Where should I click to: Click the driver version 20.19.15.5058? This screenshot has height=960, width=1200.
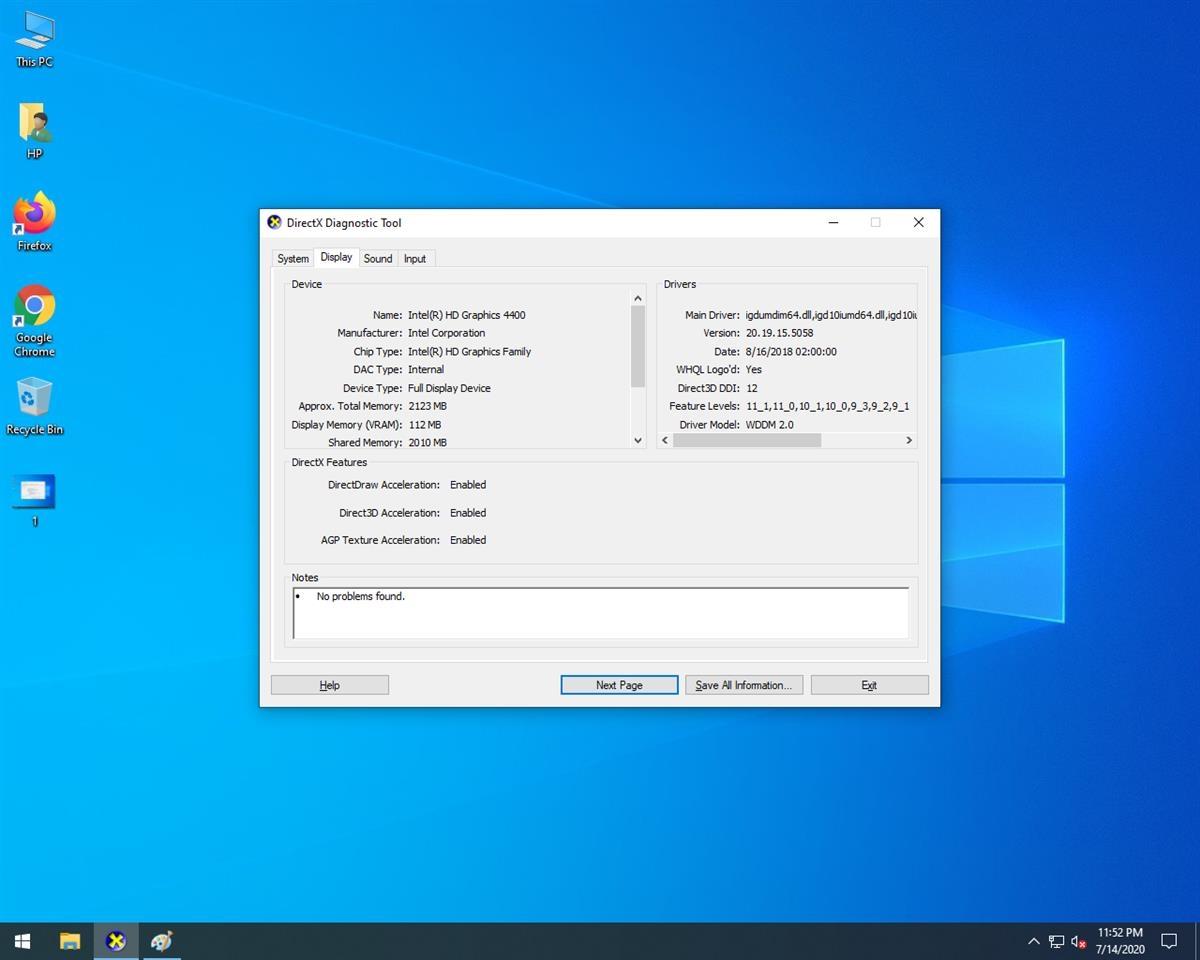(x=779, y=333)
